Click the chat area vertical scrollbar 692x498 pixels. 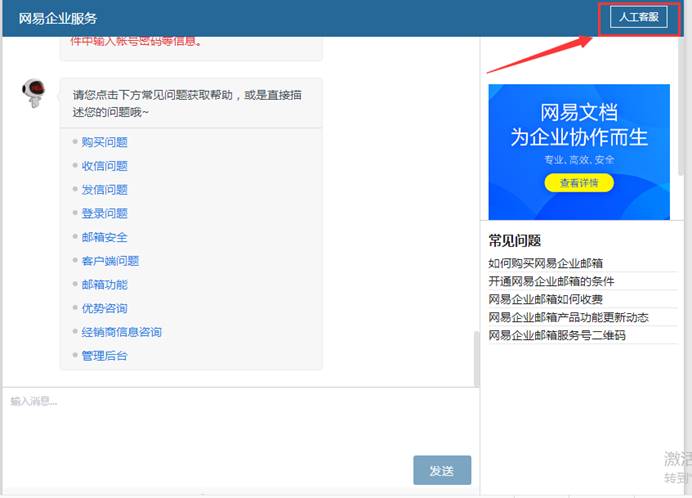(x=477, y=358)
